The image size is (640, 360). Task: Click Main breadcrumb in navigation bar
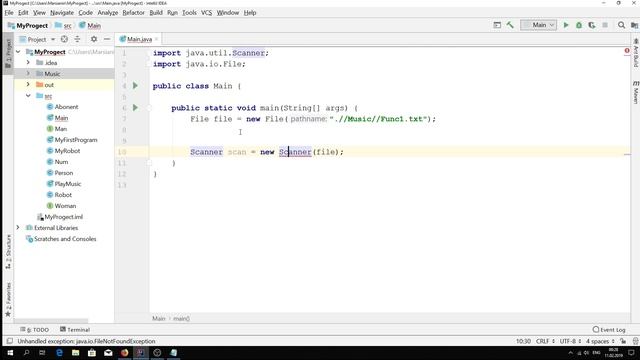point(94,25)
